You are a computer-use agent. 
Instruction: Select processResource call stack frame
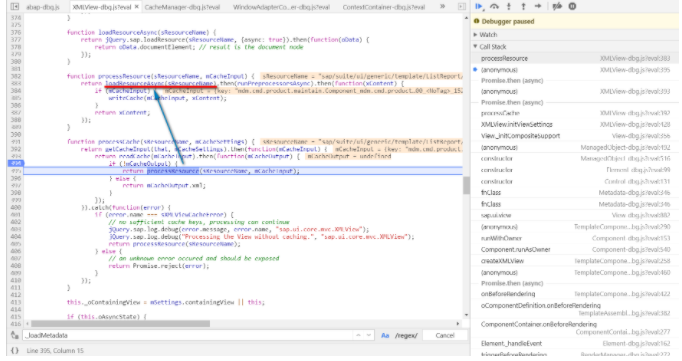[575, 58]
